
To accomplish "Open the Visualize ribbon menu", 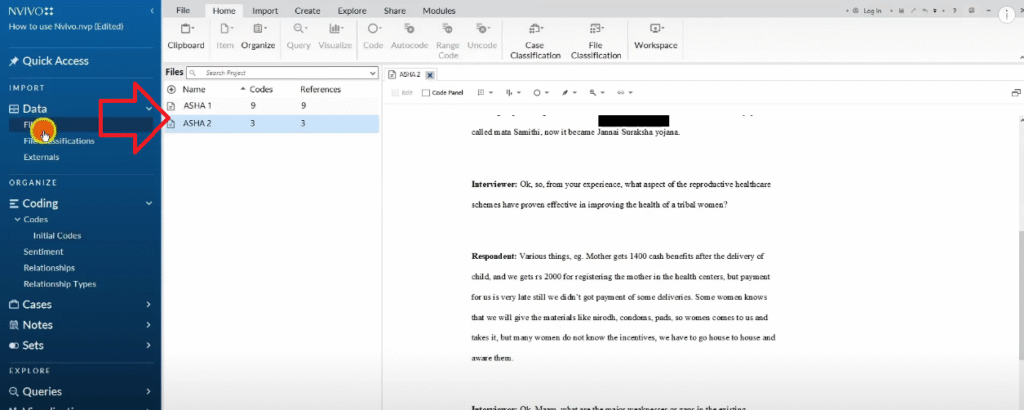I will (335, 35).
